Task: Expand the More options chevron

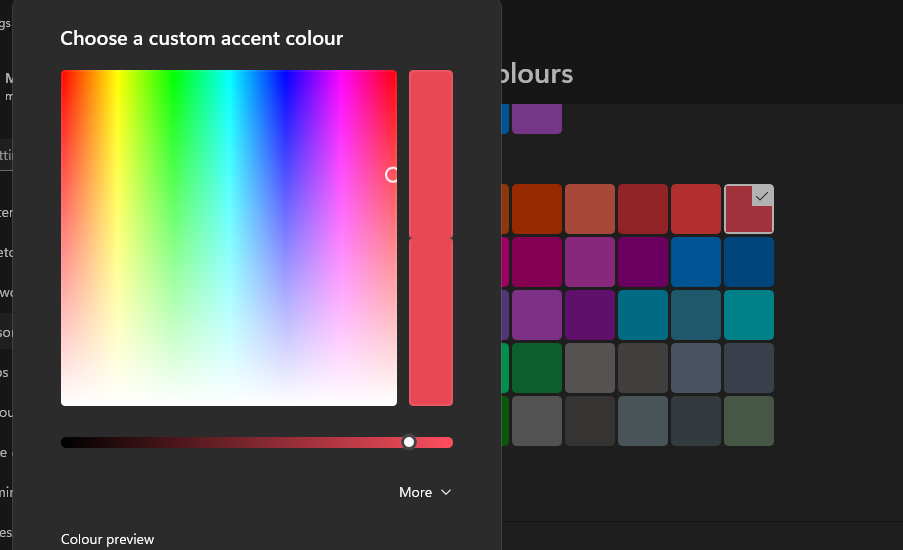Action: (446, 492)
